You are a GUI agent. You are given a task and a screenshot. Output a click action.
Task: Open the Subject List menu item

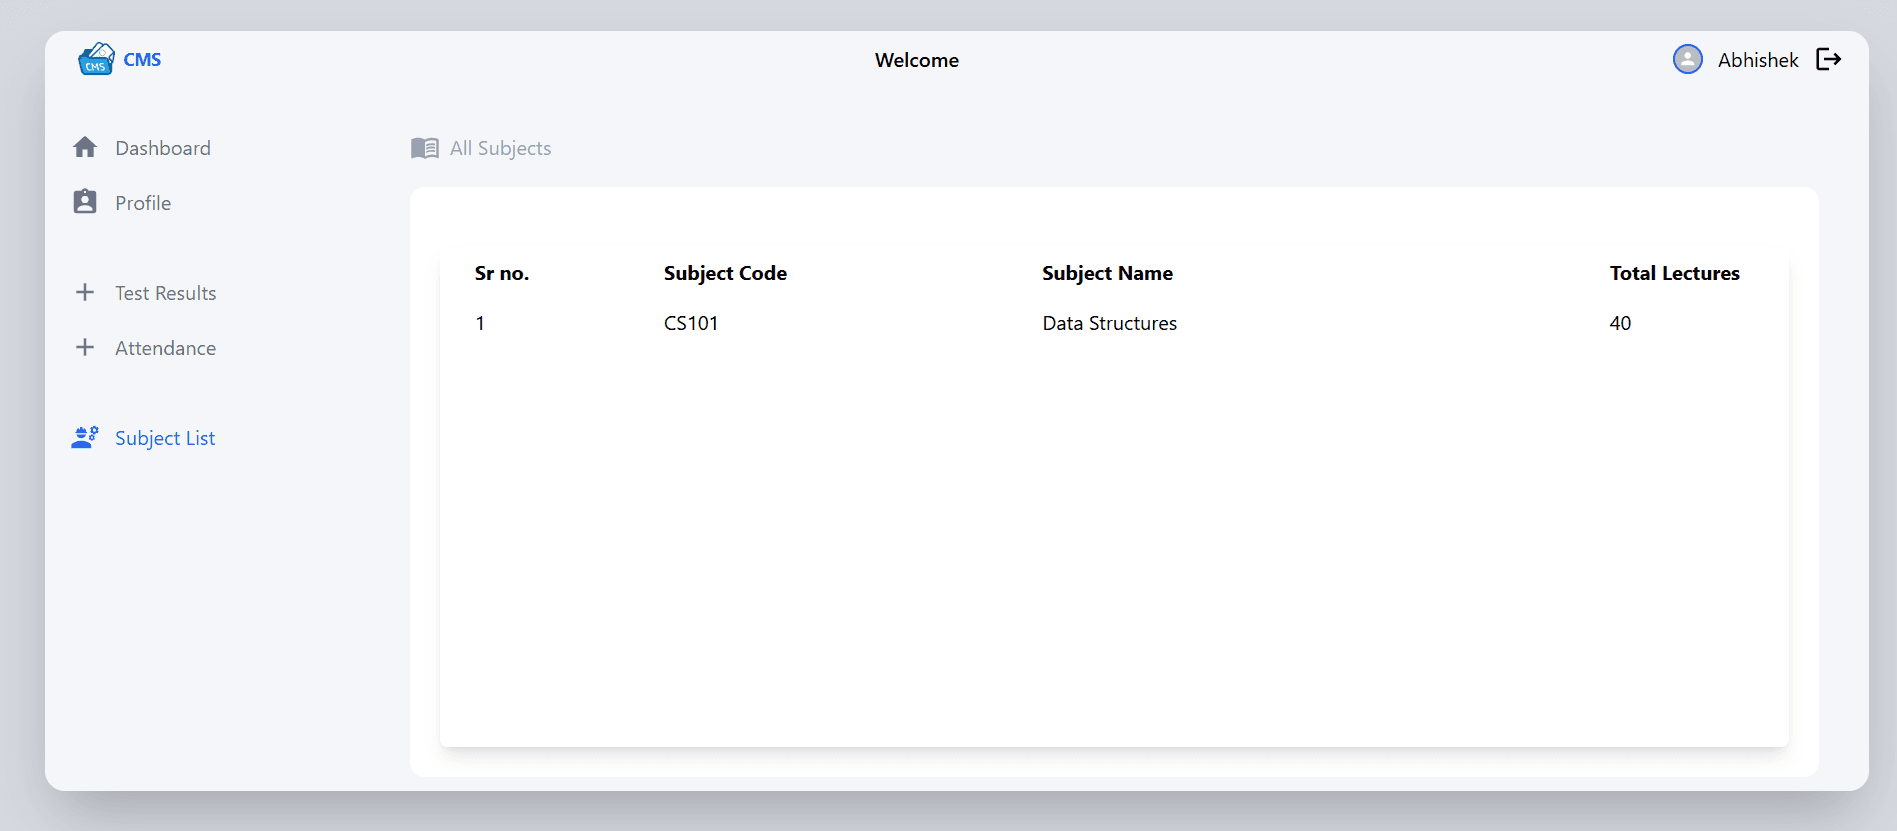165,438
